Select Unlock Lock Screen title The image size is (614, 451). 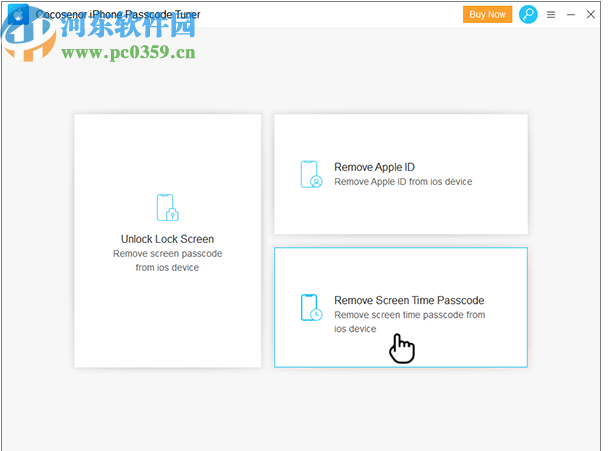click(168, 239)
